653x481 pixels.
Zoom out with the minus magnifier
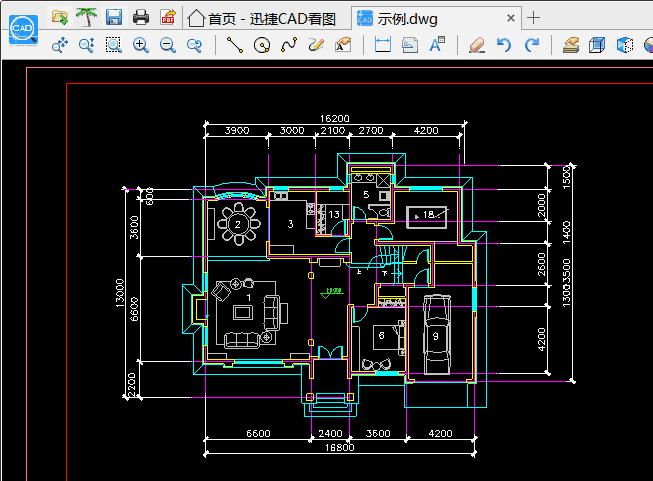click(x=168, y=45)
